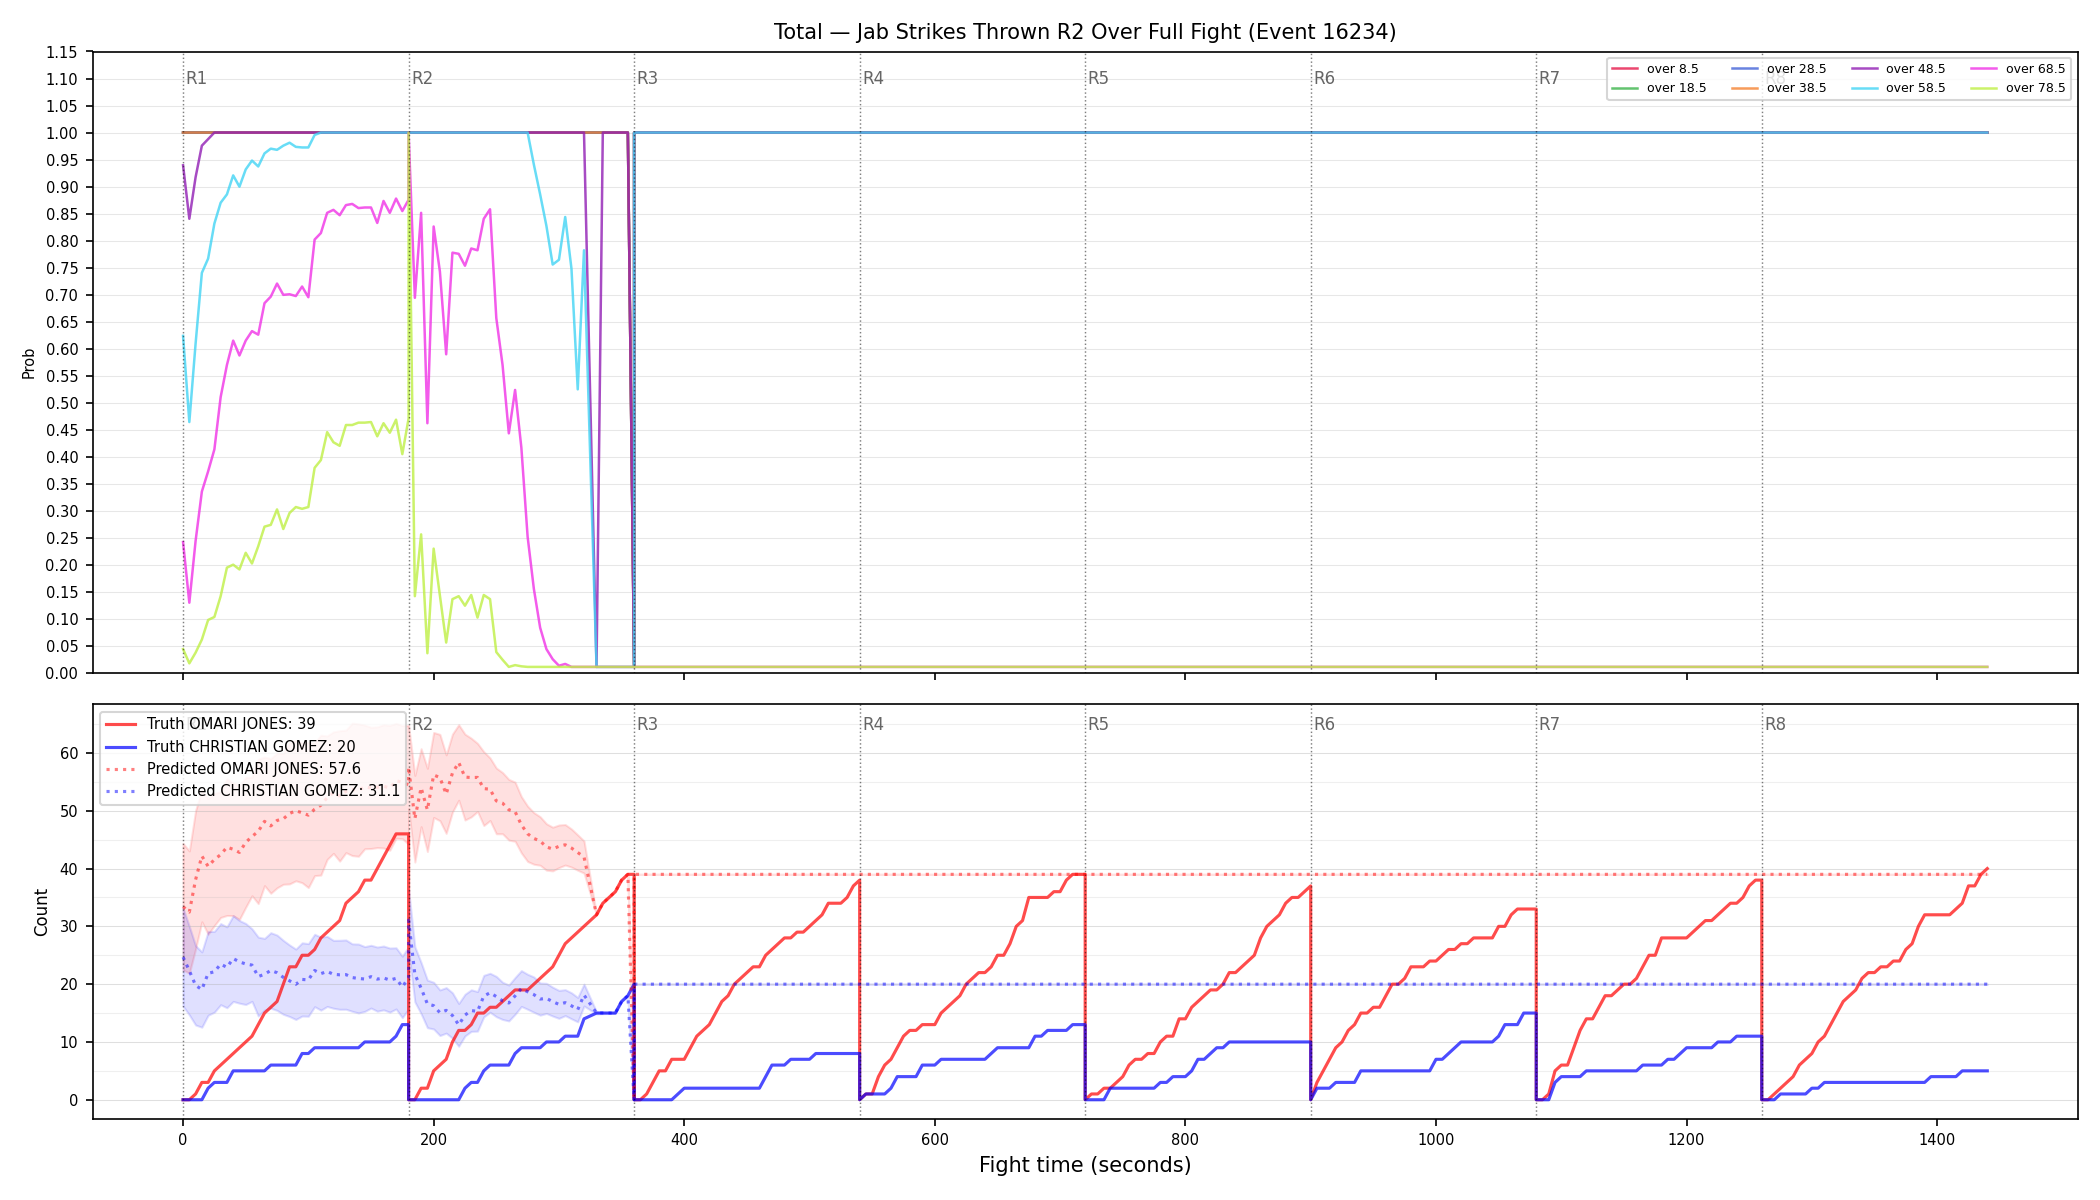
Task: Select the R5 round label in count chart
Action: (1098, 724)
